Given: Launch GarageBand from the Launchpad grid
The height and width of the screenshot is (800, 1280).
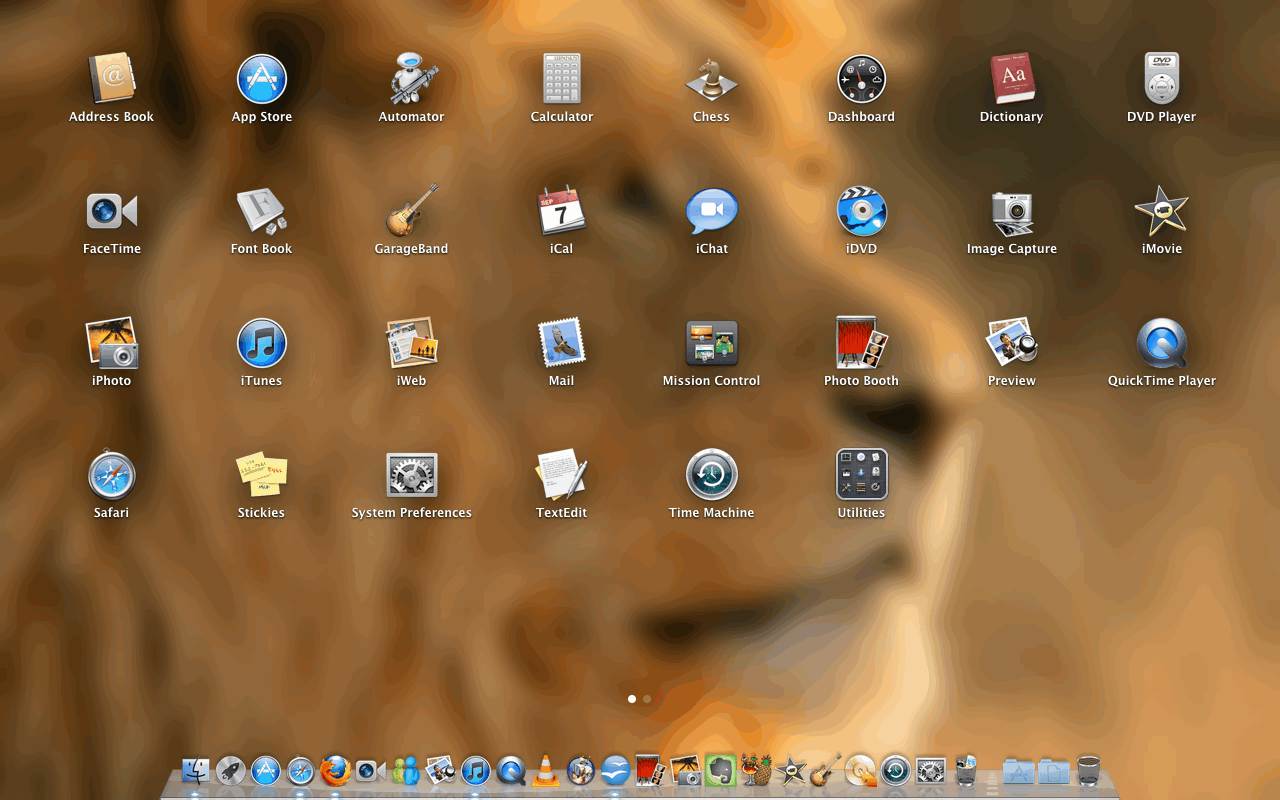Looking at the screenshot, I should pyautogui.click(x=411, y=211).
